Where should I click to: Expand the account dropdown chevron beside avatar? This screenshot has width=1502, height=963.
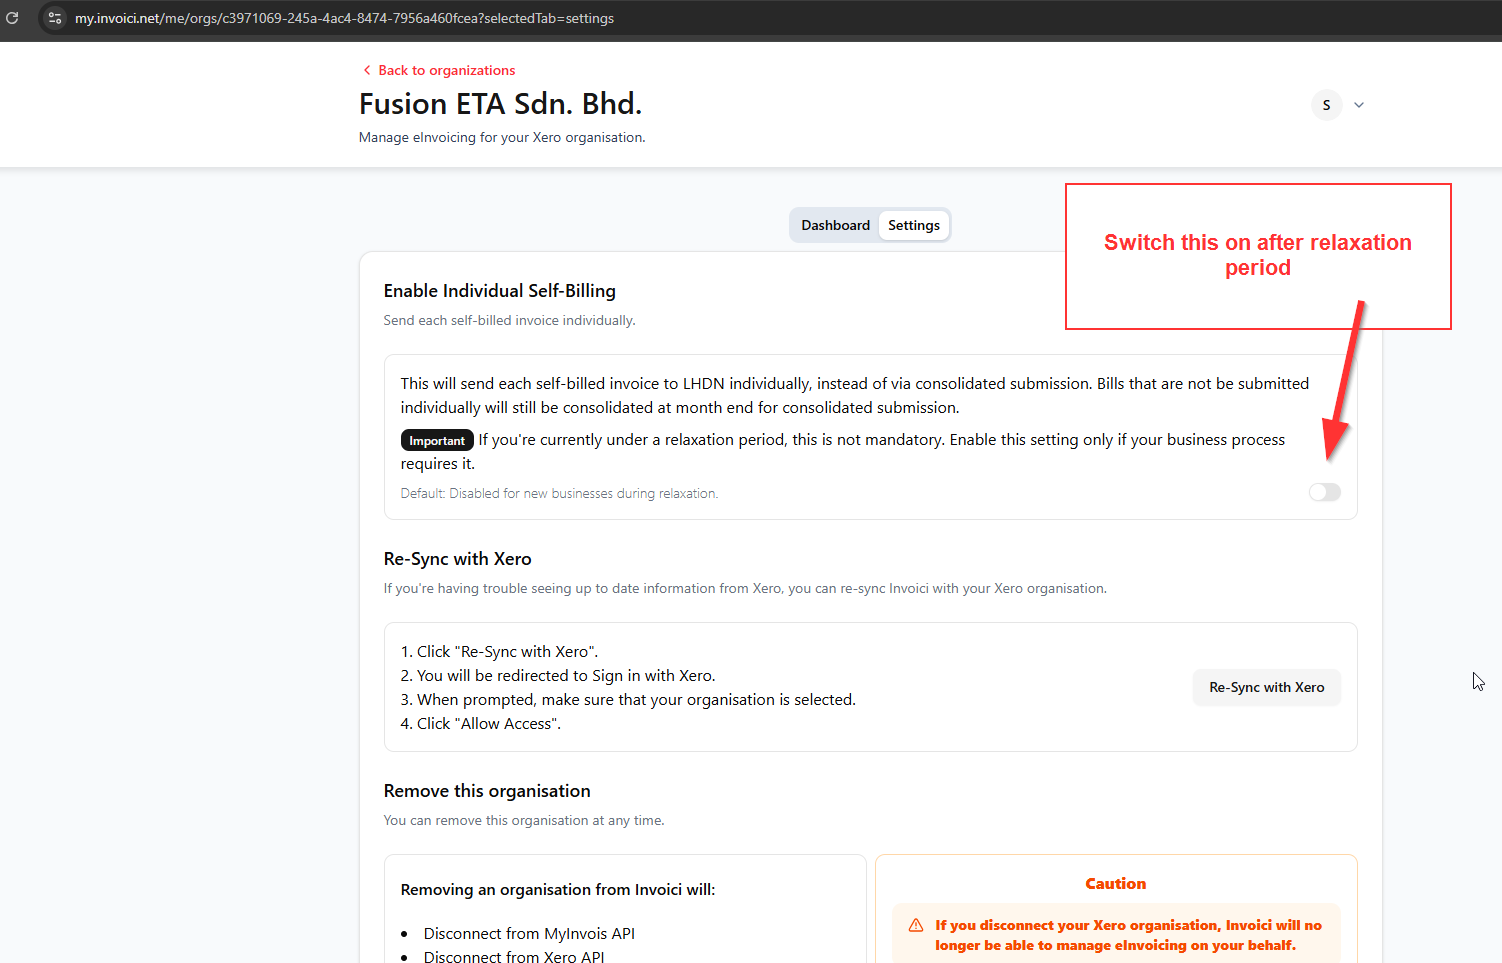point(1359,105)
